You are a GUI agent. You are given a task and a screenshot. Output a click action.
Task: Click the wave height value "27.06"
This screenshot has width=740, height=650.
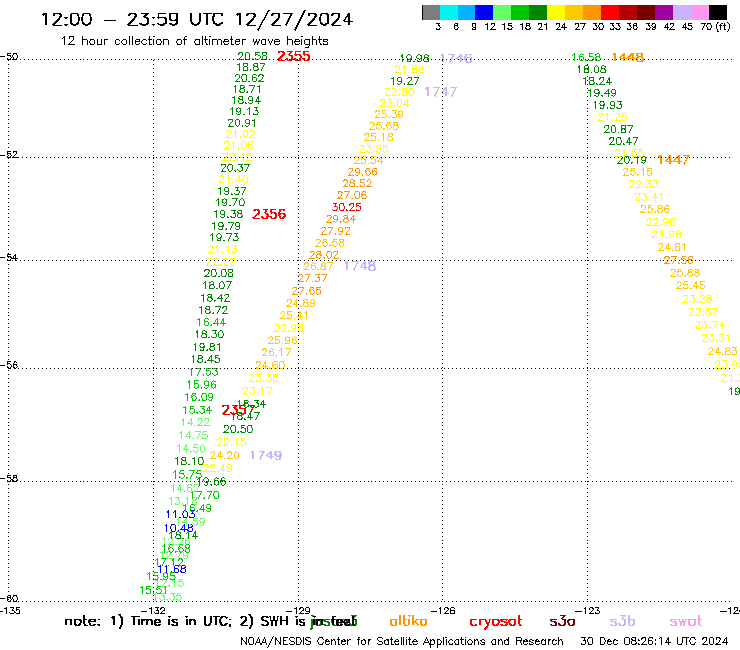point(352,195)
